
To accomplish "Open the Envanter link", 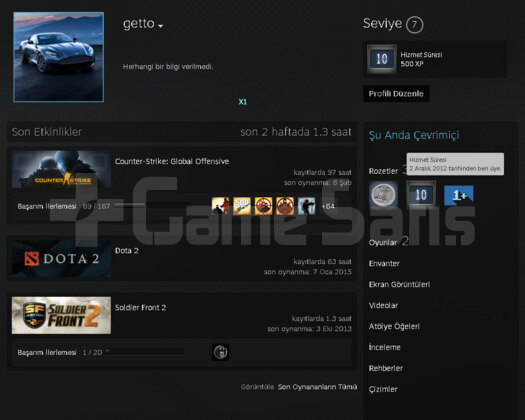I will coord(384,264).
